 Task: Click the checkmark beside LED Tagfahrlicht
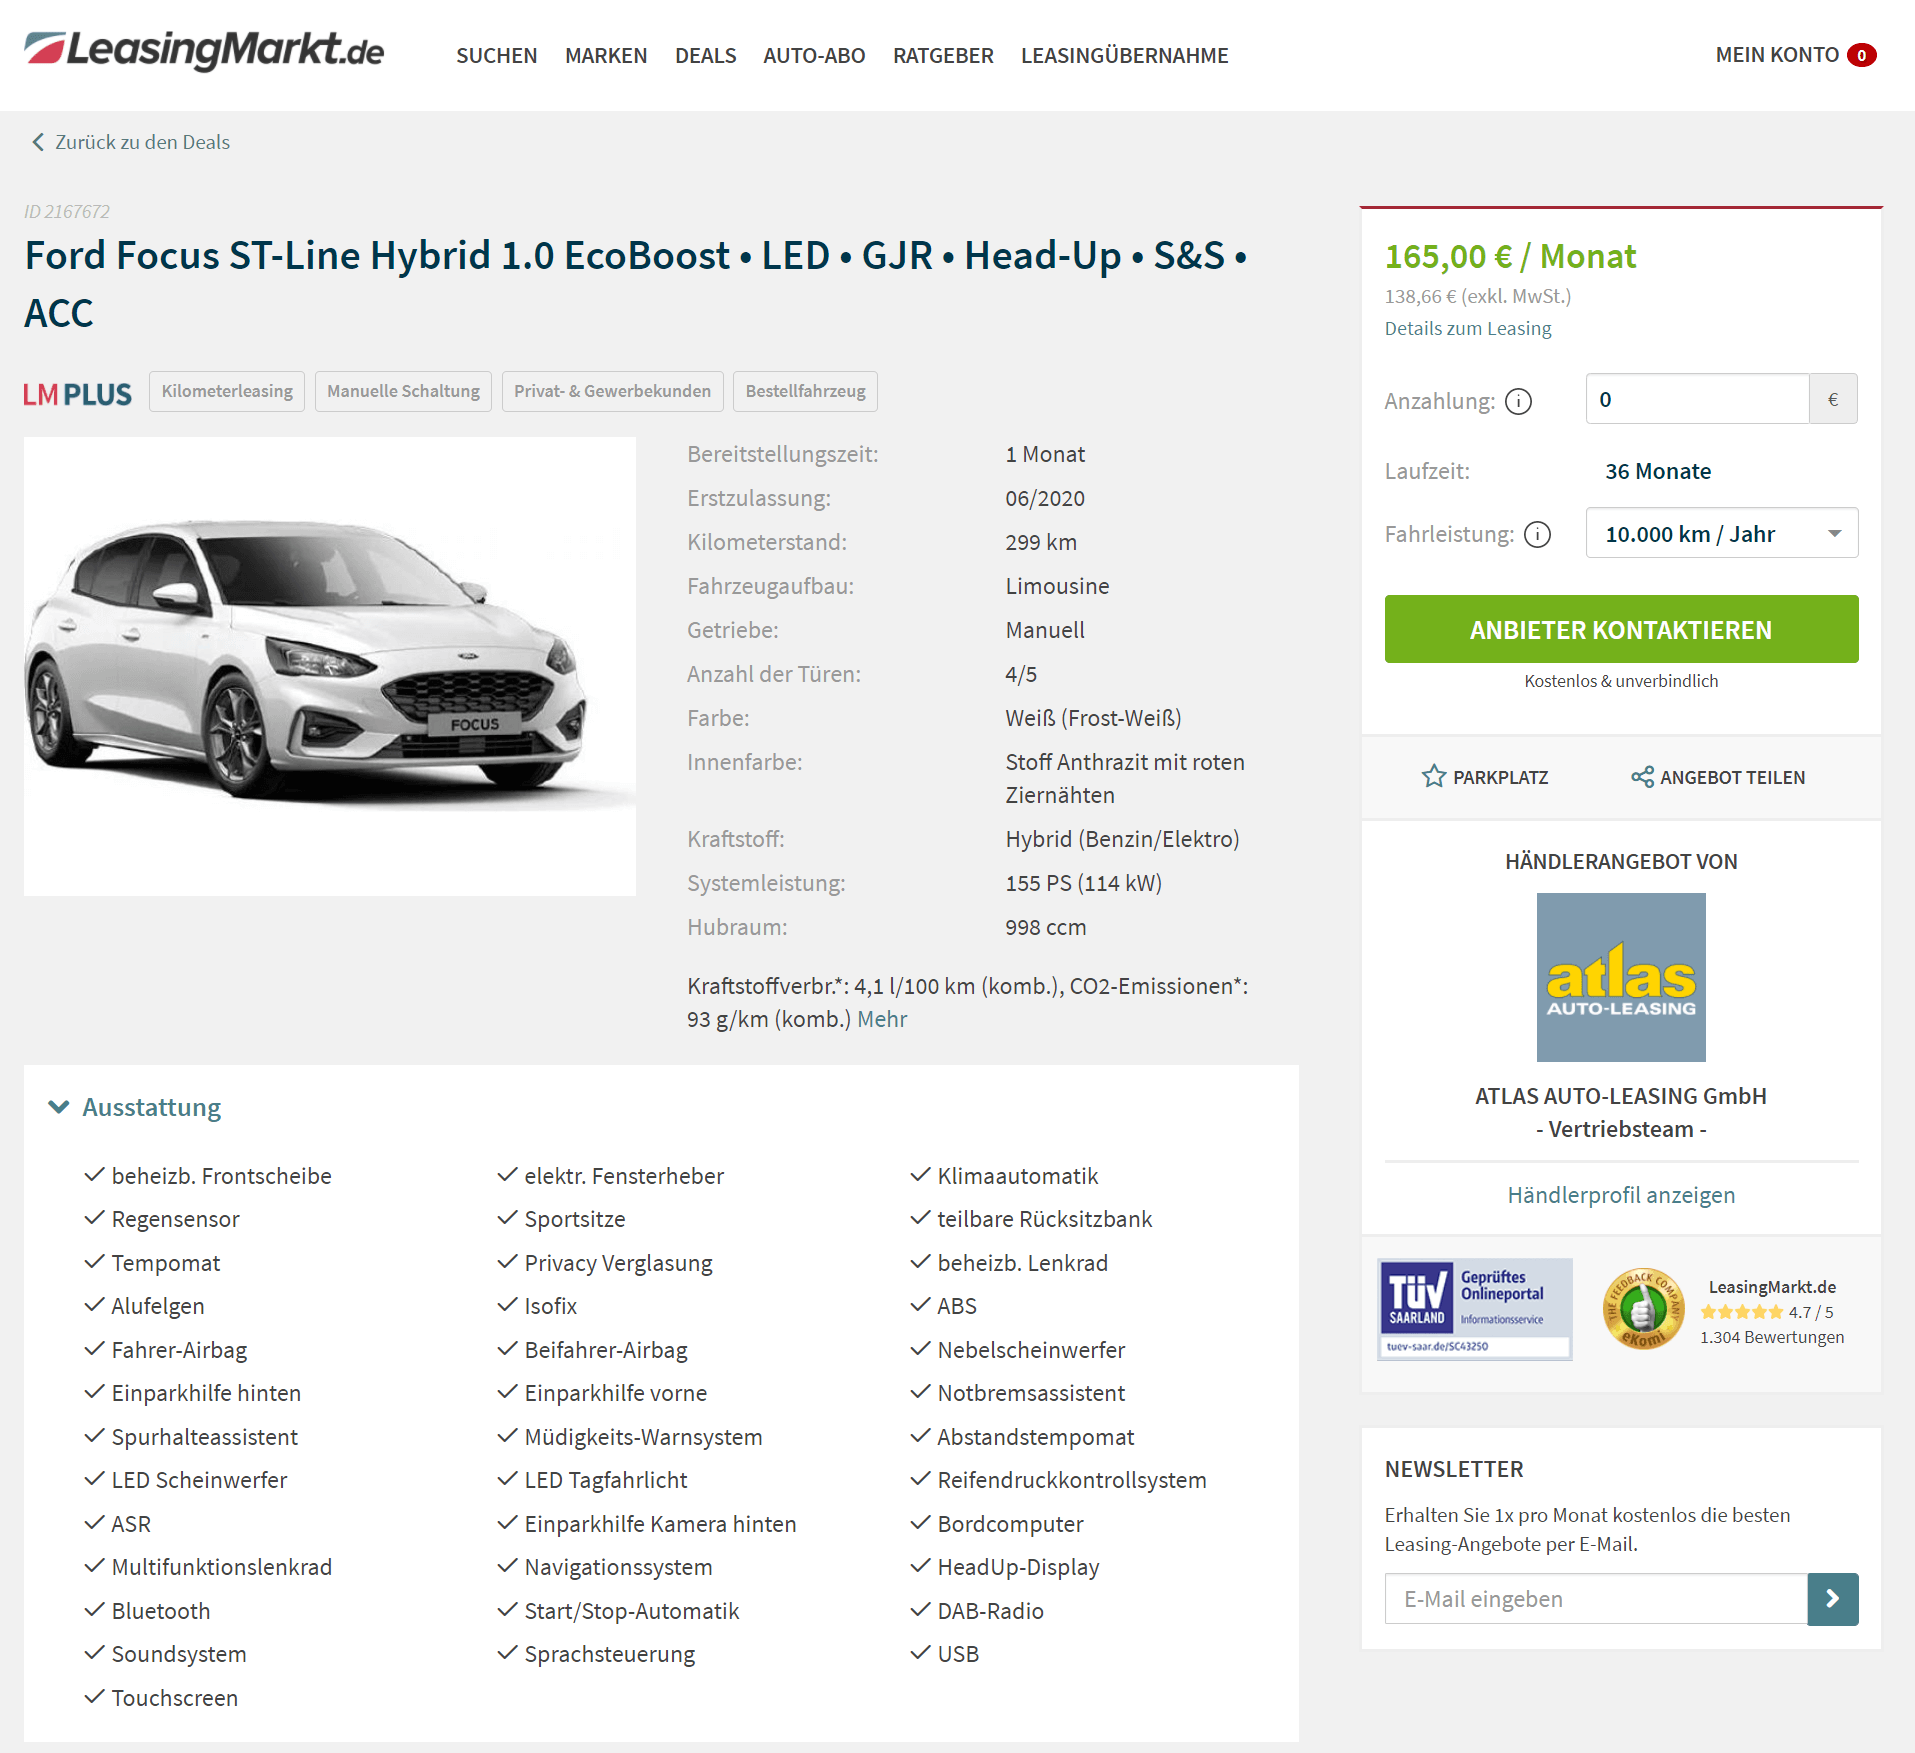(x=508, y=1478)
